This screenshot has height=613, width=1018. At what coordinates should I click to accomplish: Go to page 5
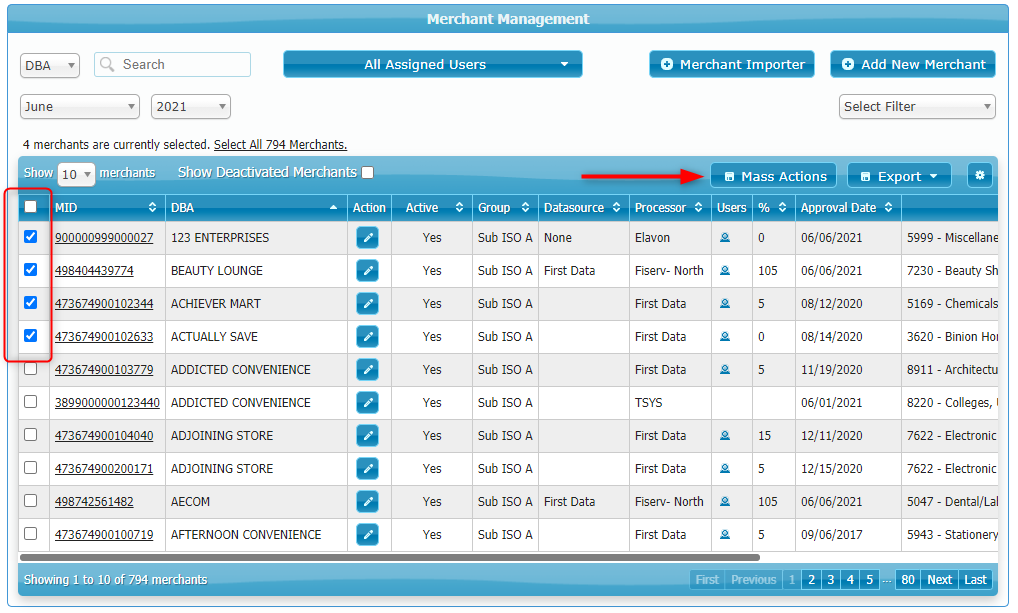(x=869, y=579)
